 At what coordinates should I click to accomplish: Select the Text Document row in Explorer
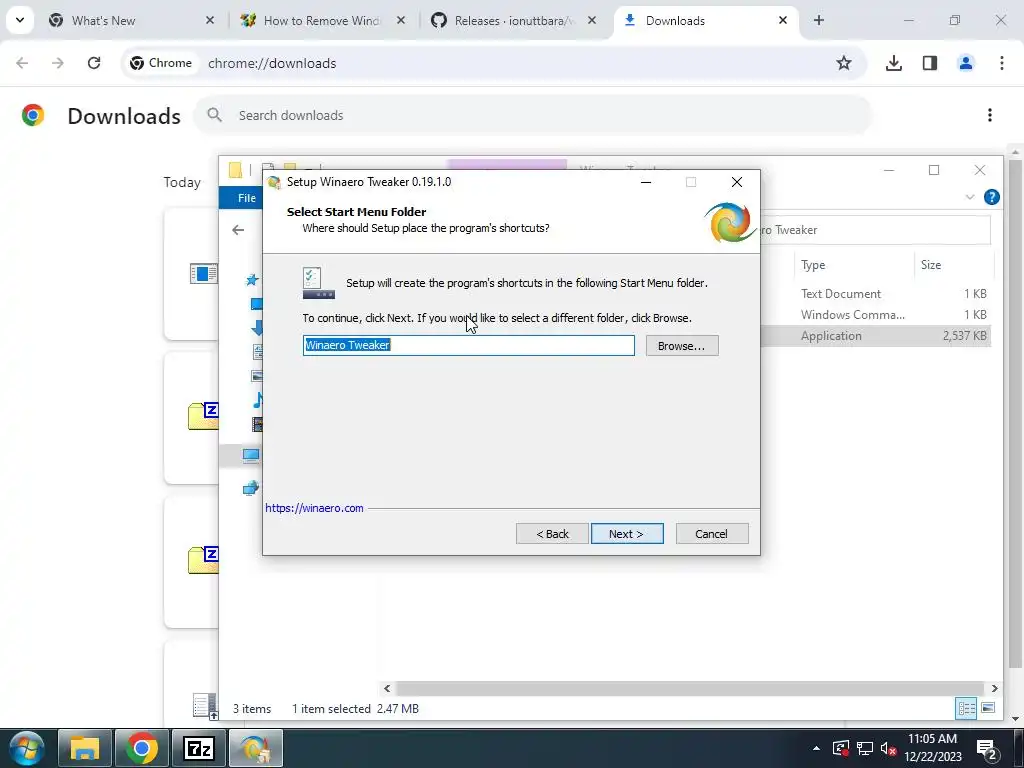click(x=876, y=294)
